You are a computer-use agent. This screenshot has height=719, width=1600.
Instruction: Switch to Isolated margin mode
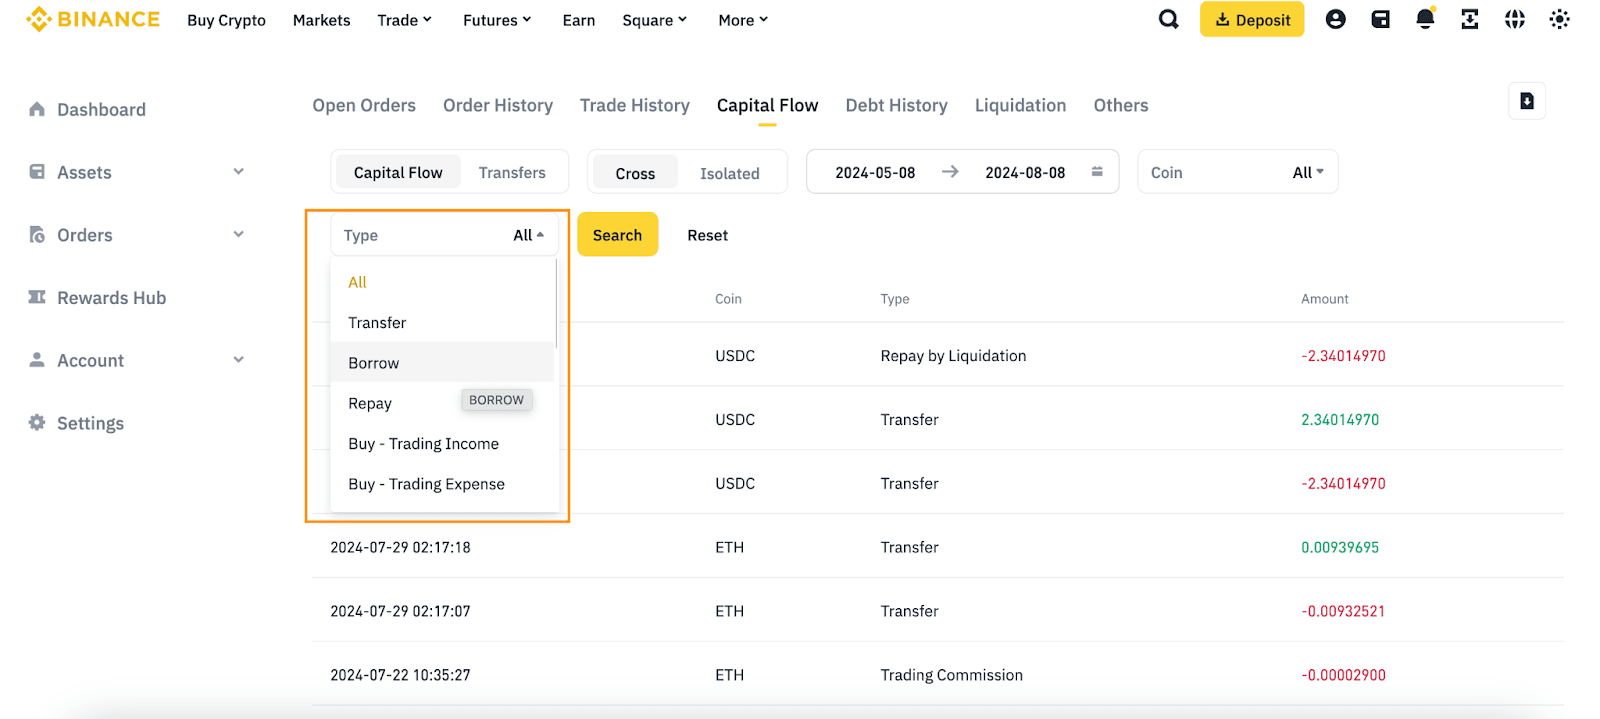[730, 173]
